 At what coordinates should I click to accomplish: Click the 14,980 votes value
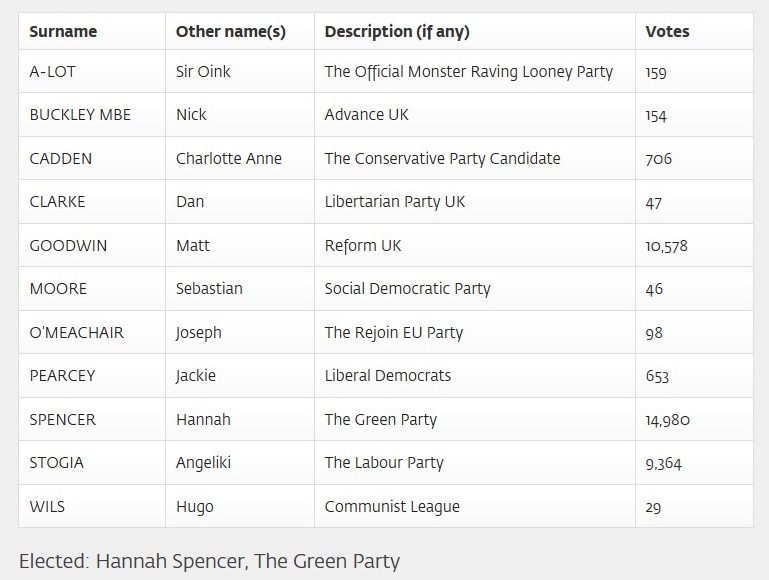[x=667, y=420]
